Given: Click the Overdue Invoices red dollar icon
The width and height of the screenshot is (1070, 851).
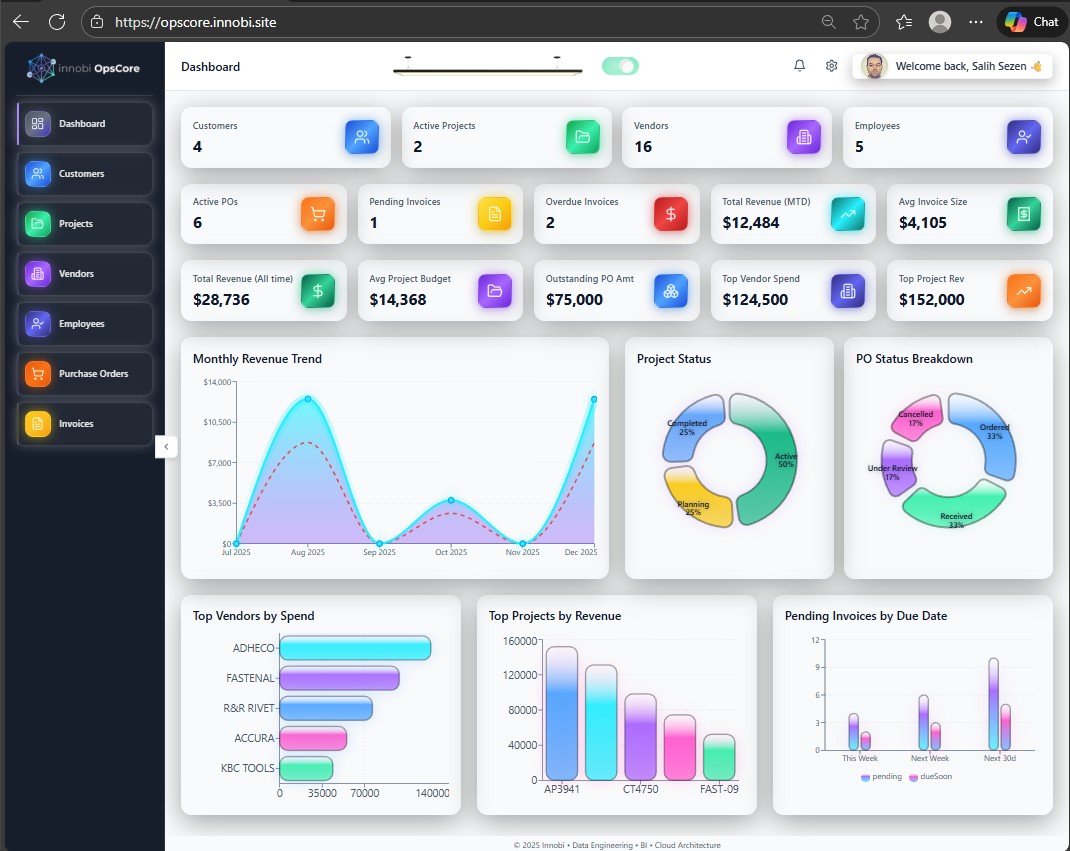Looking at the screenshot, I should click(x=670, y=213).
